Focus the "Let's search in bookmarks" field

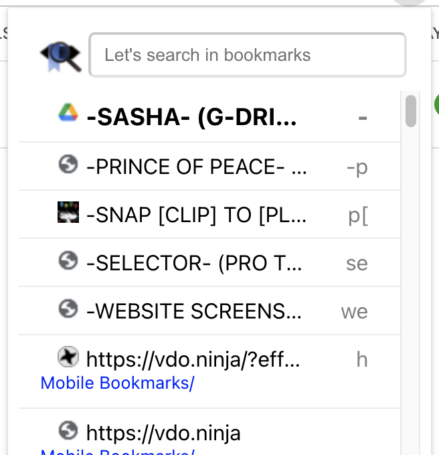247,55
